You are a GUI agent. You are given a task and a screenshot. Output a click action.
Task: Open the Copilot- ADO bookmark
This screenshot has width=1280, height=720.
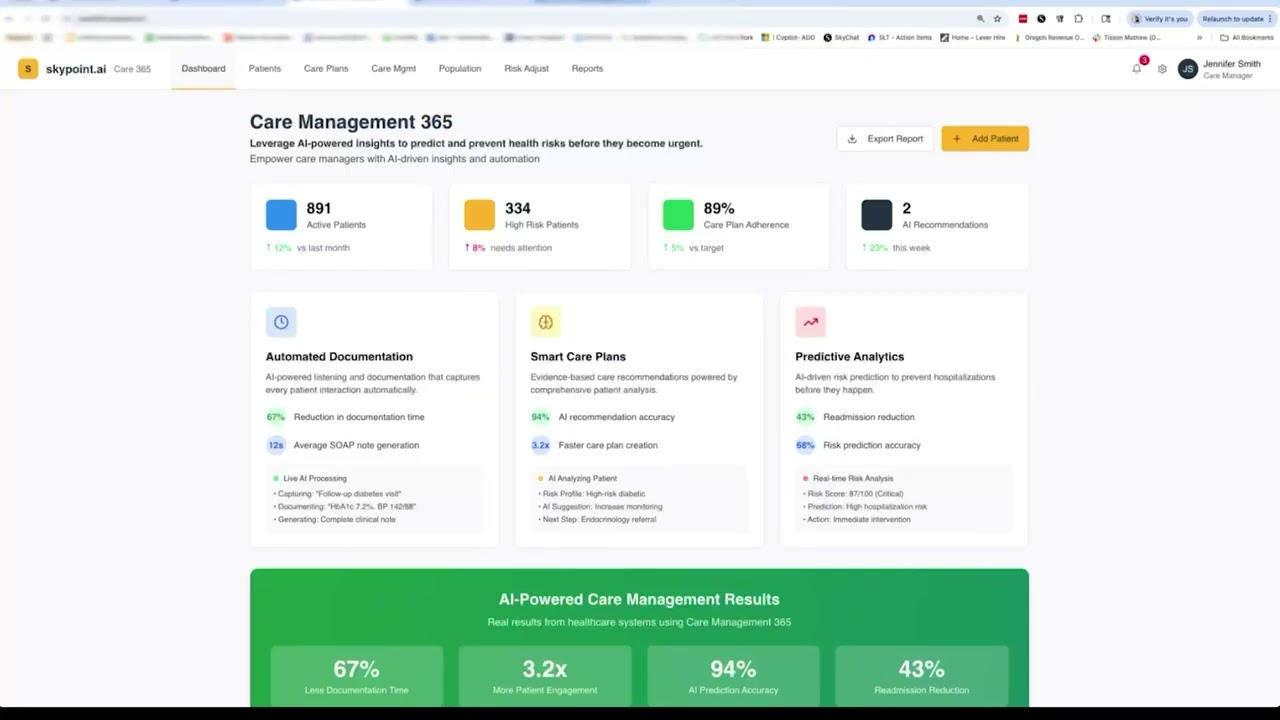click(x=789, y=38)
